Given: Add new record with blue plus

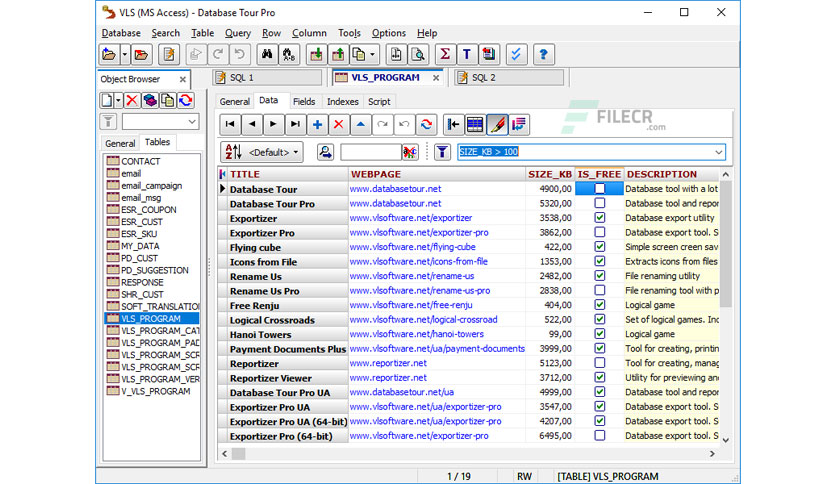Looking at the screenshot, I should click(317, 124).
